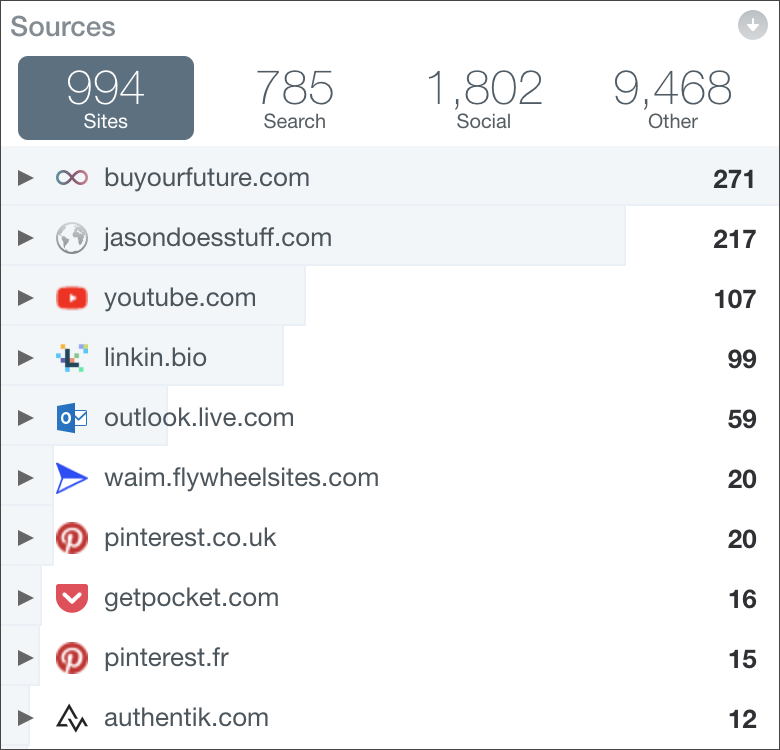Image resolution: width=780 pixels, height=750 pixels.
Task: Switch to the 785 Search tab
Action: (294, 98)
